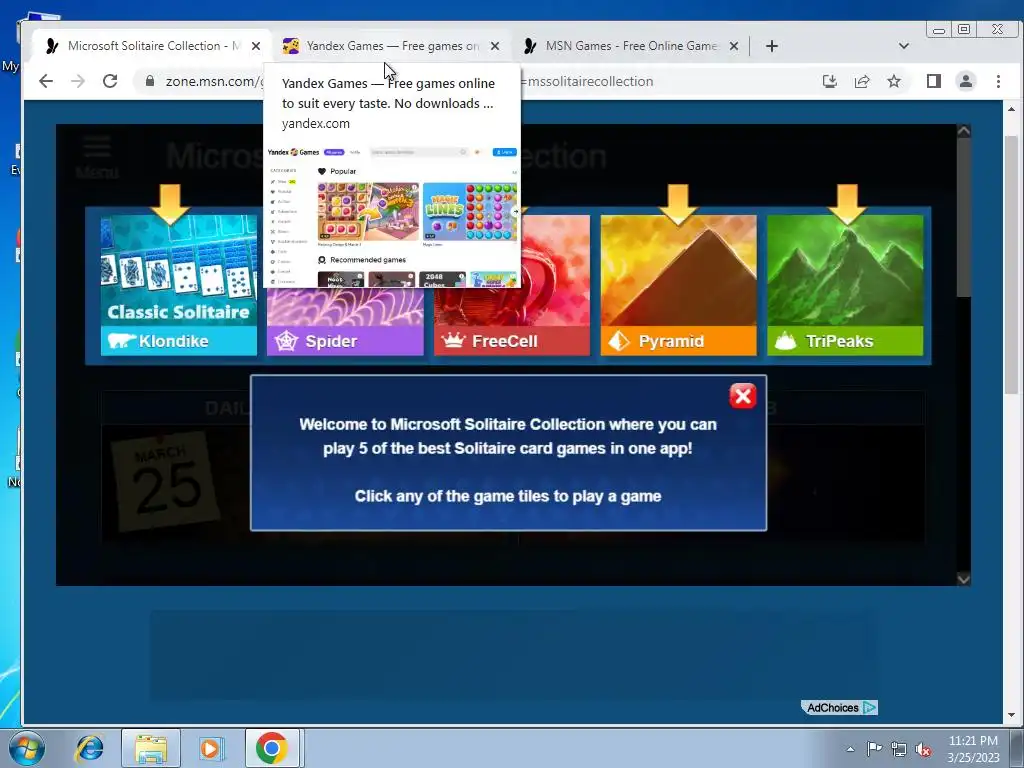
Task: Play the Klondike Classic Solitaire tile
Action: click(178, 285)
